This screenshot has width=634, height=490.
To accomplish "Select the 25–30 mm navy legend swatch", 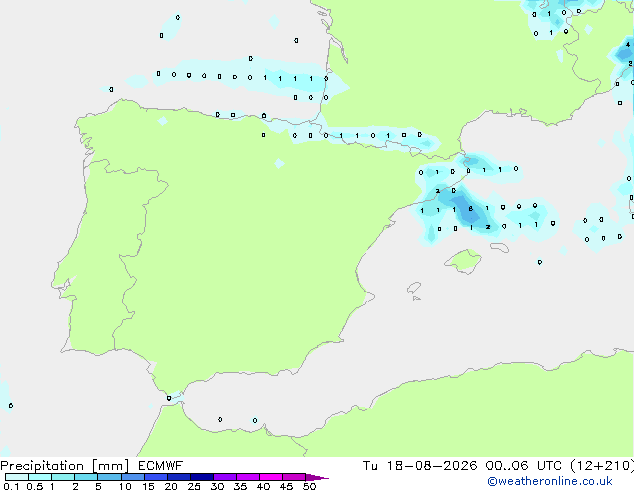I will pos(202,477).
